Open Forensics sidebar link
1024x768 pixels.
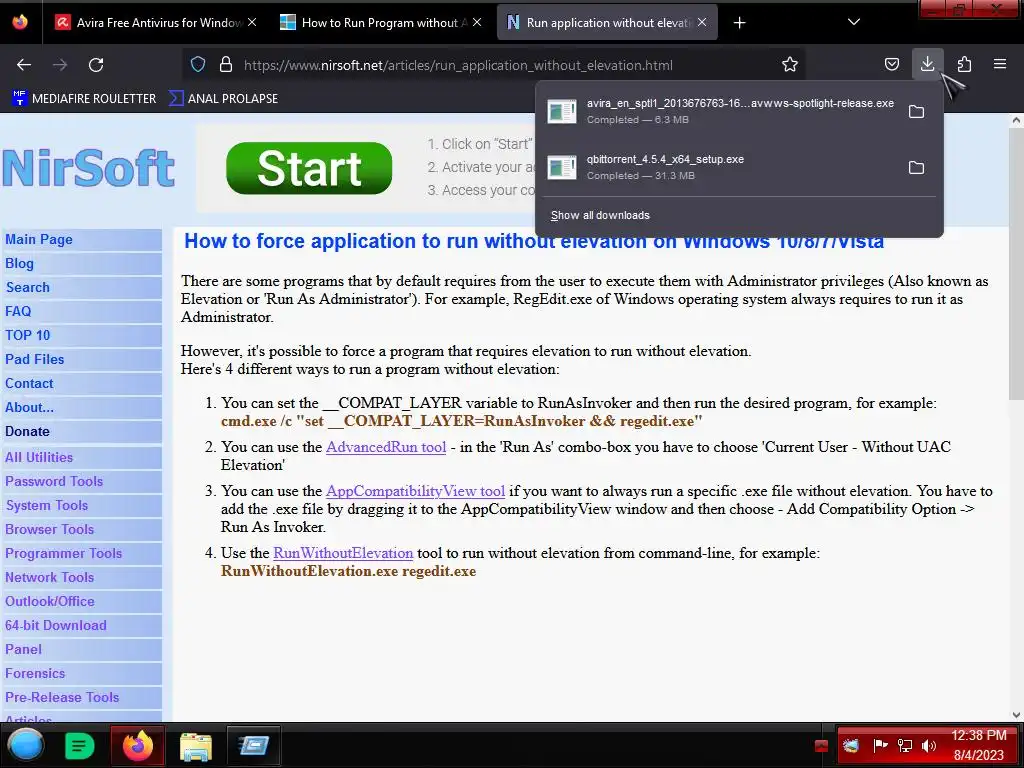click(35, 674)
